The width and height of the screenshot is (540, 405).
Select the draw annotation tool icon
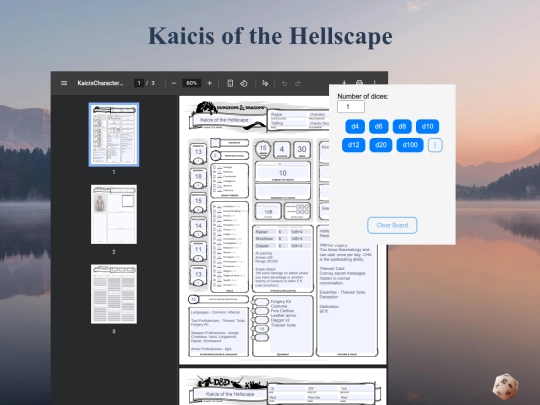[265, 83]
